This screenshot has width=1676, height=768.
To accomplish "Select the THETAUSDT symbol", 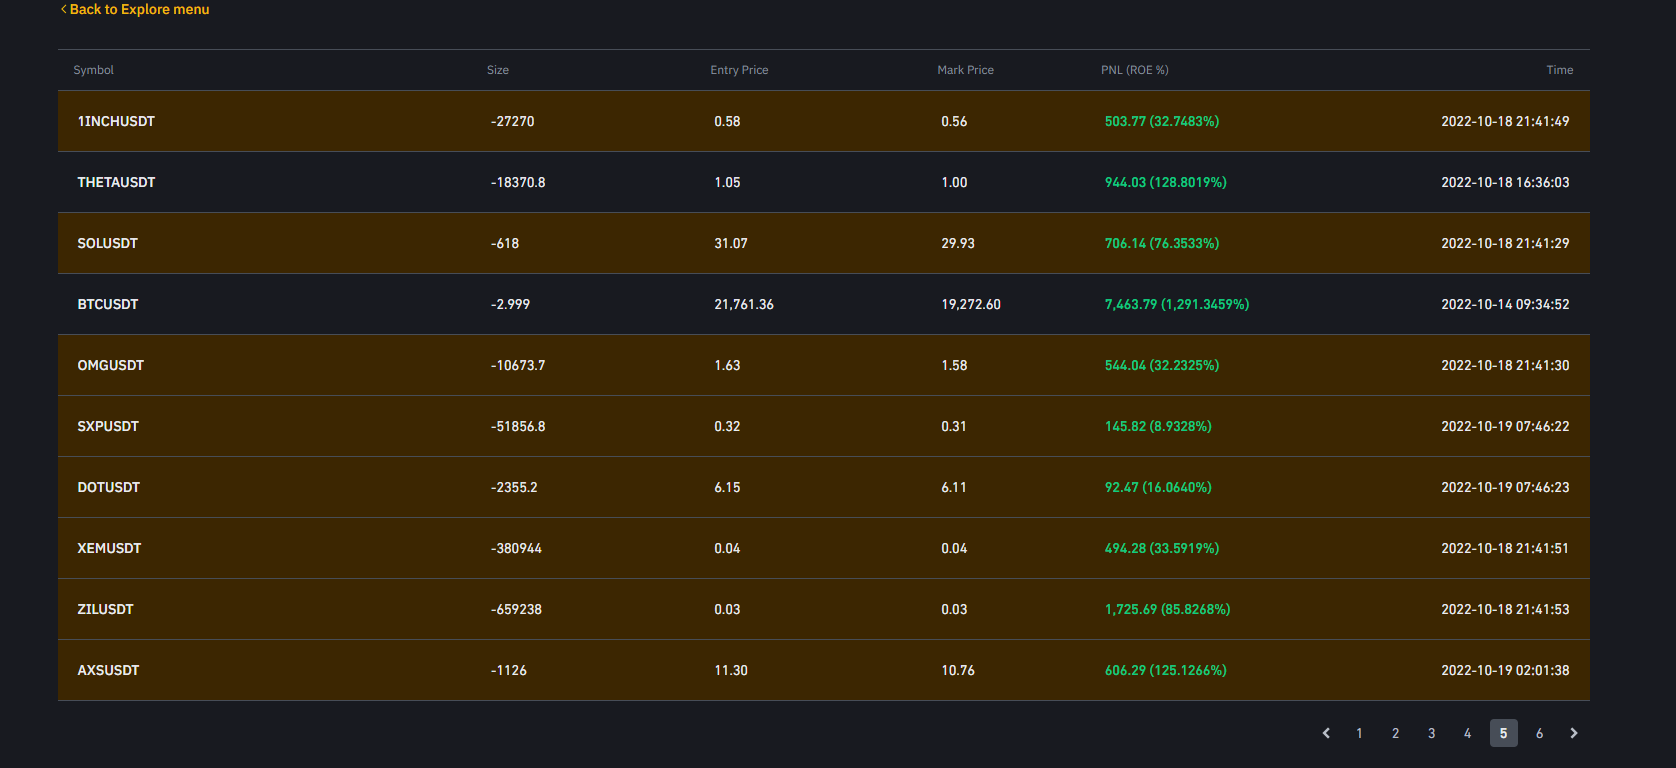I will pos(116,182).
